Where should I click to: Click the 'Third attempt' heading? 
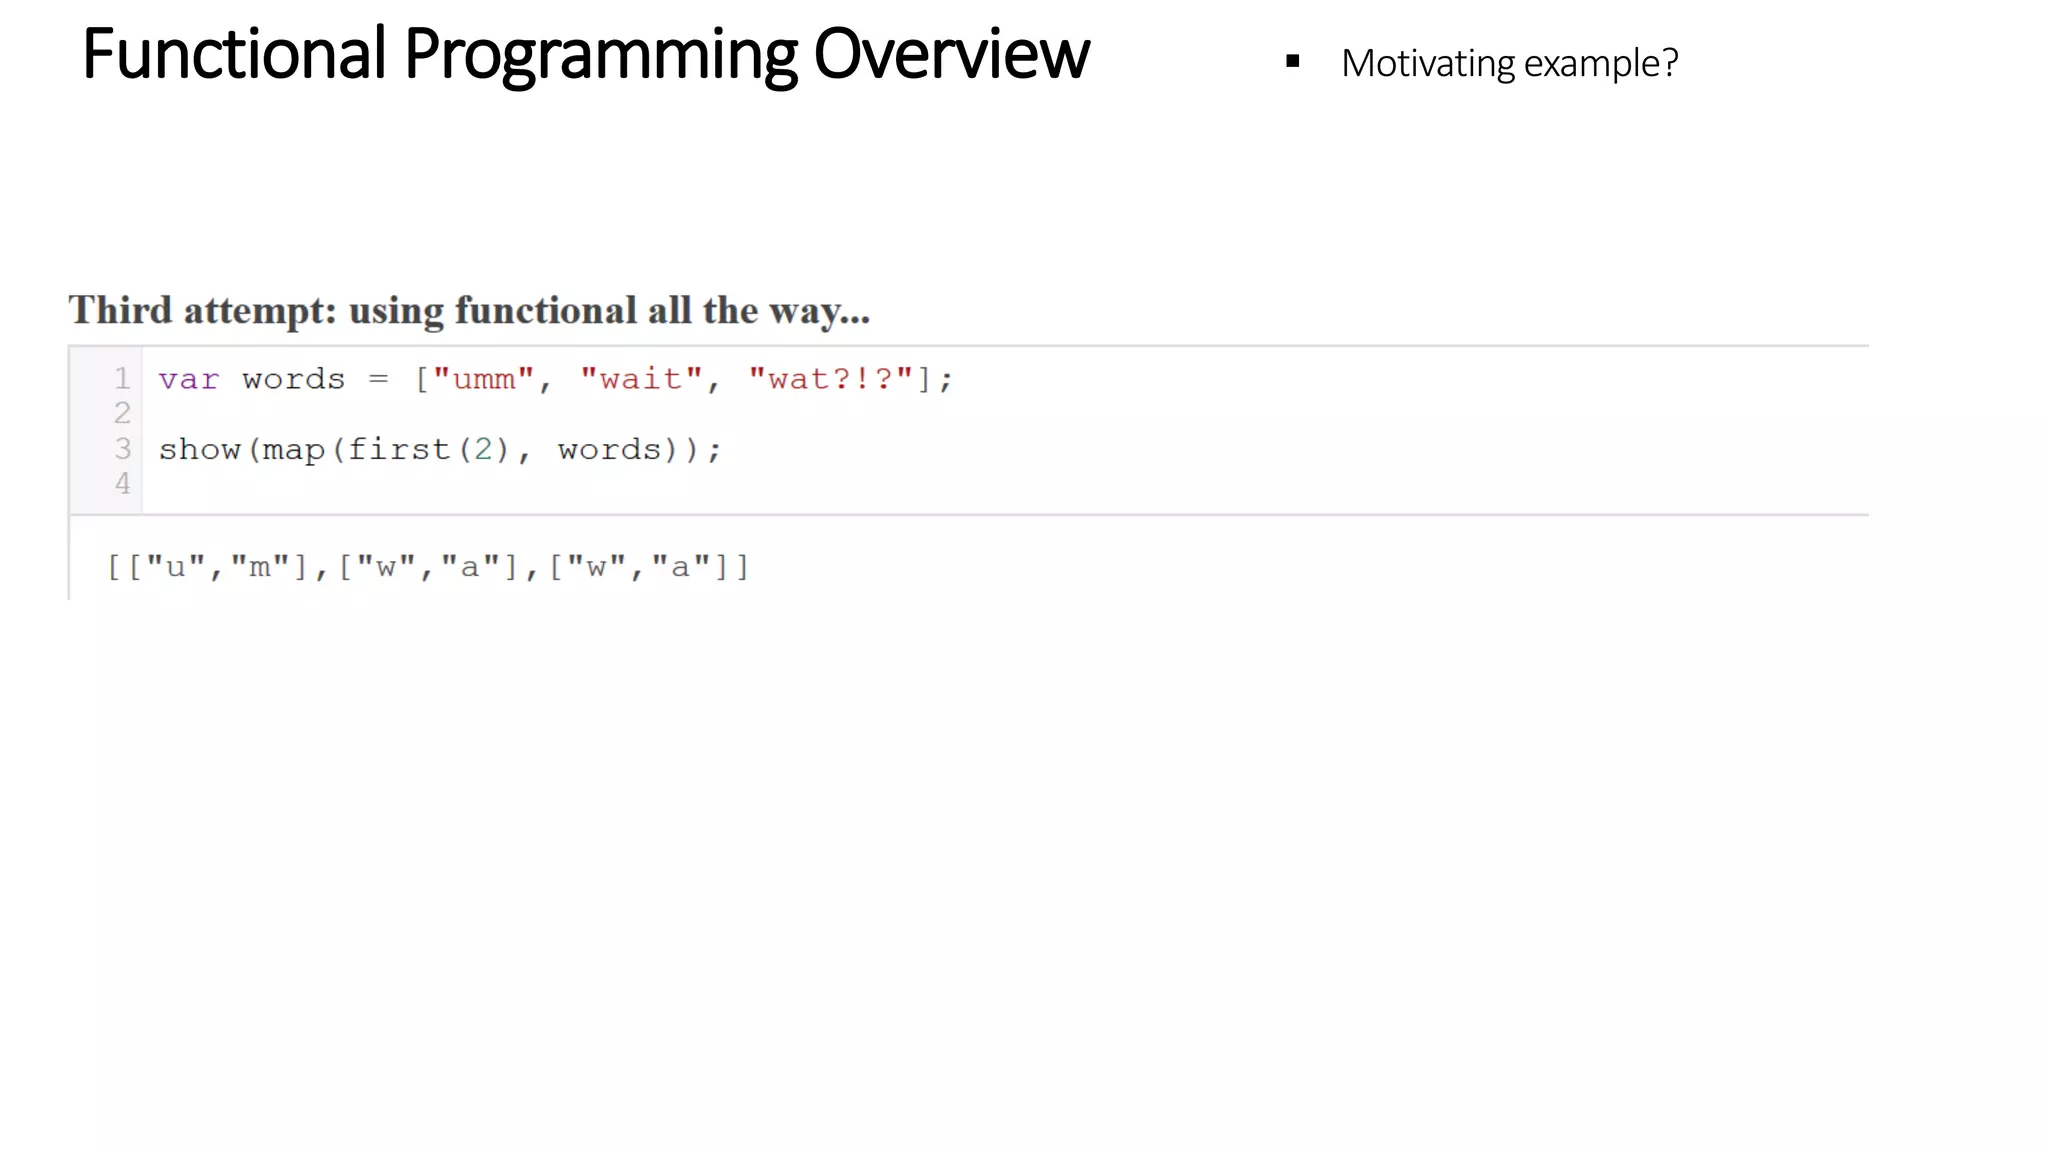pyautogui.click(x=469, y=311)
